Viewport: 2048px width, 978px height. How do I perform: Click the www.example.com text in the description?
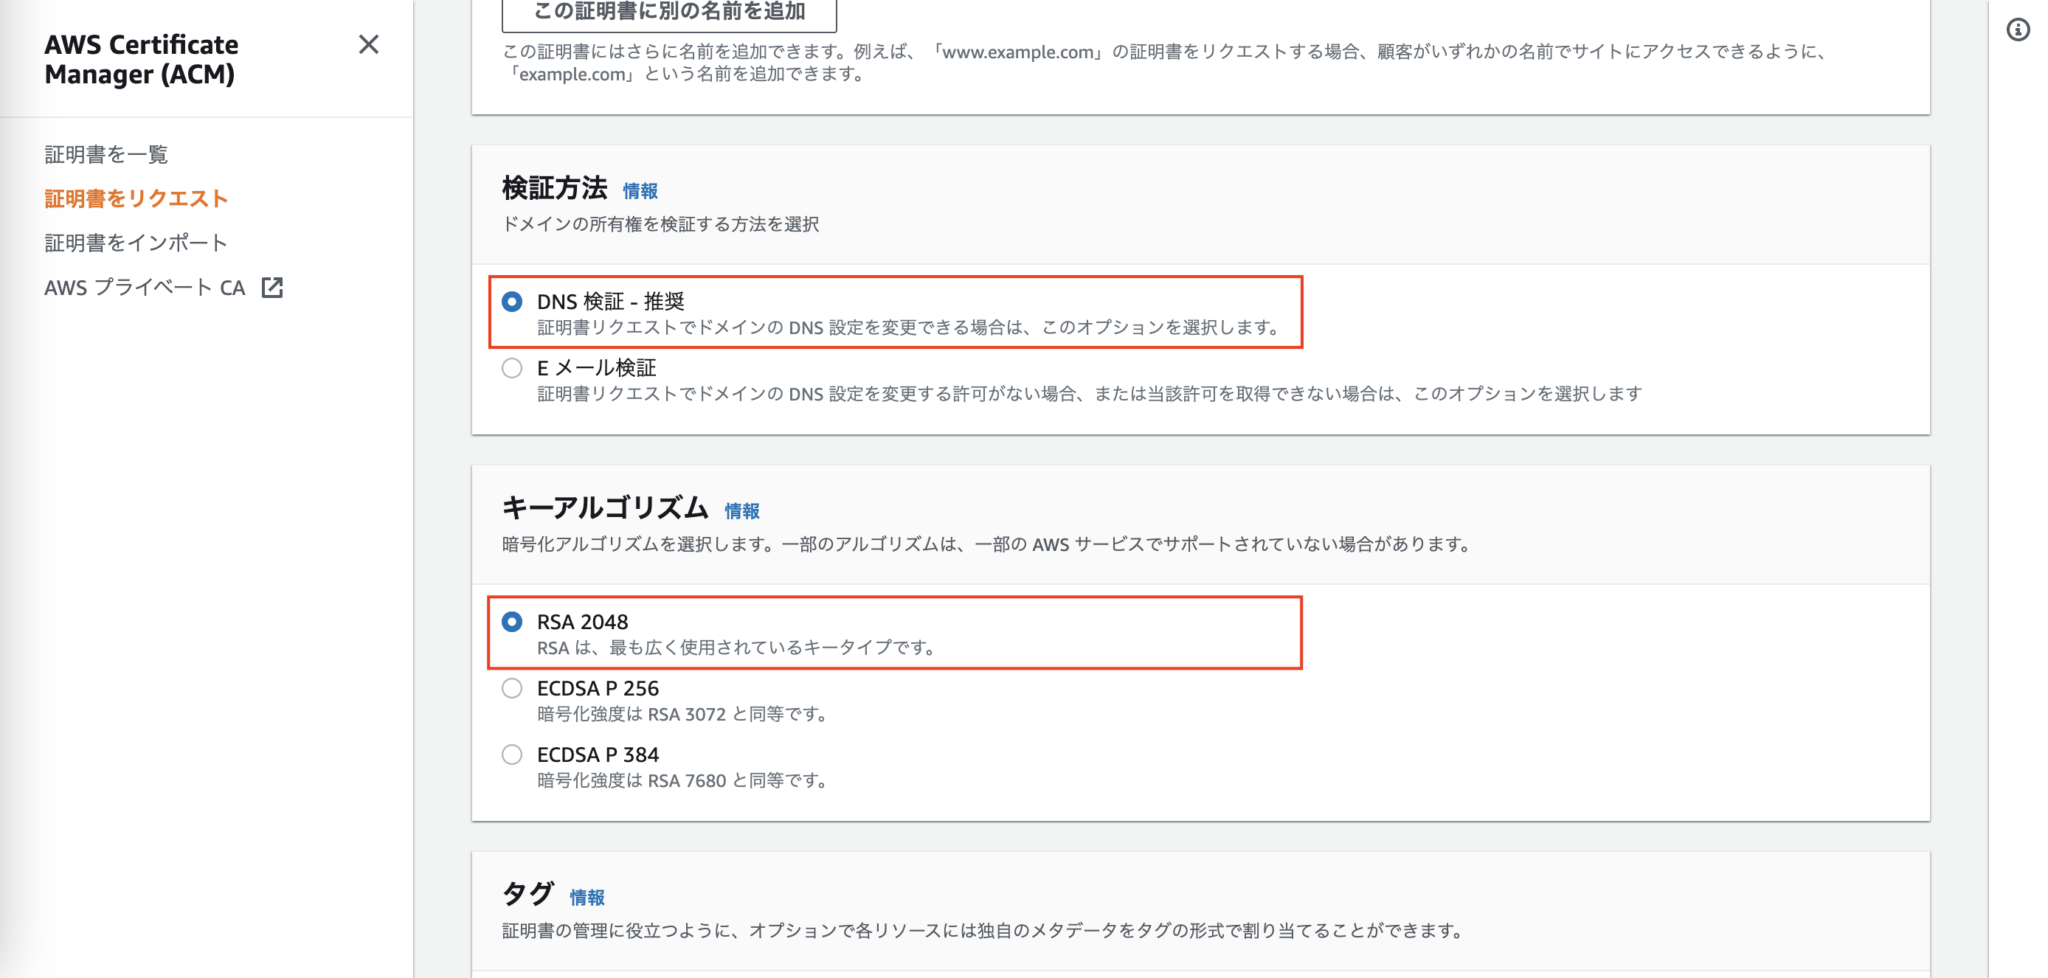point(1015,53)
